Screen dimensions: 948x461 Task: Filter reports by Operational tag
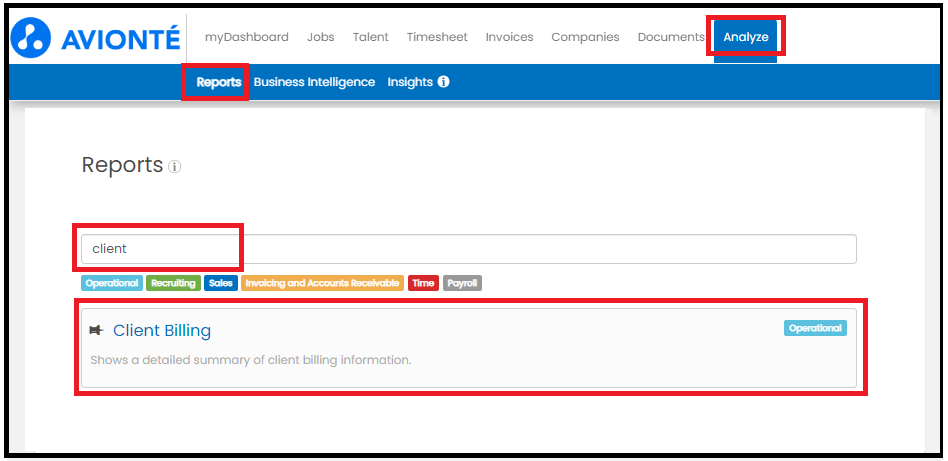click(x=112, y=283)
